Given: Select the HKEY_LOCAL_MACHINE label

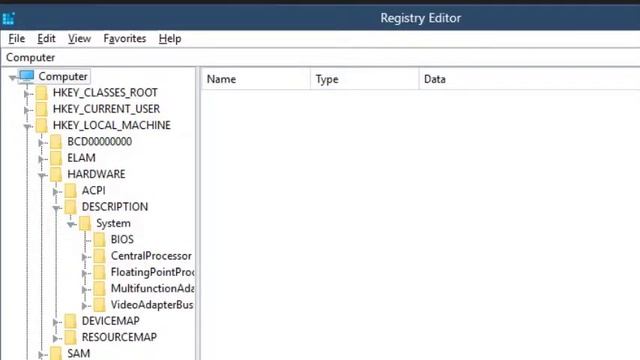Looking at the screenshot, I should [112, 125].
